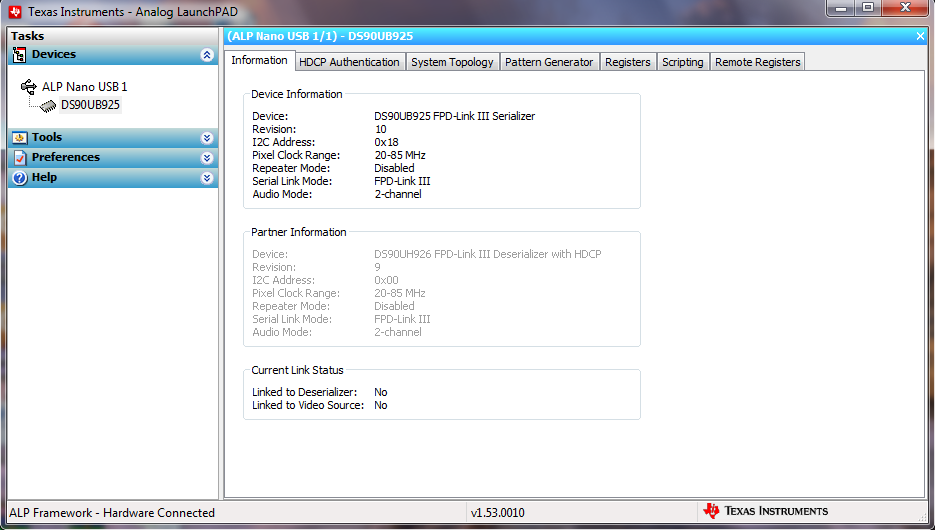
Task: Click the partner I2C Address '0x00'
Action: [x=386, y=280]
